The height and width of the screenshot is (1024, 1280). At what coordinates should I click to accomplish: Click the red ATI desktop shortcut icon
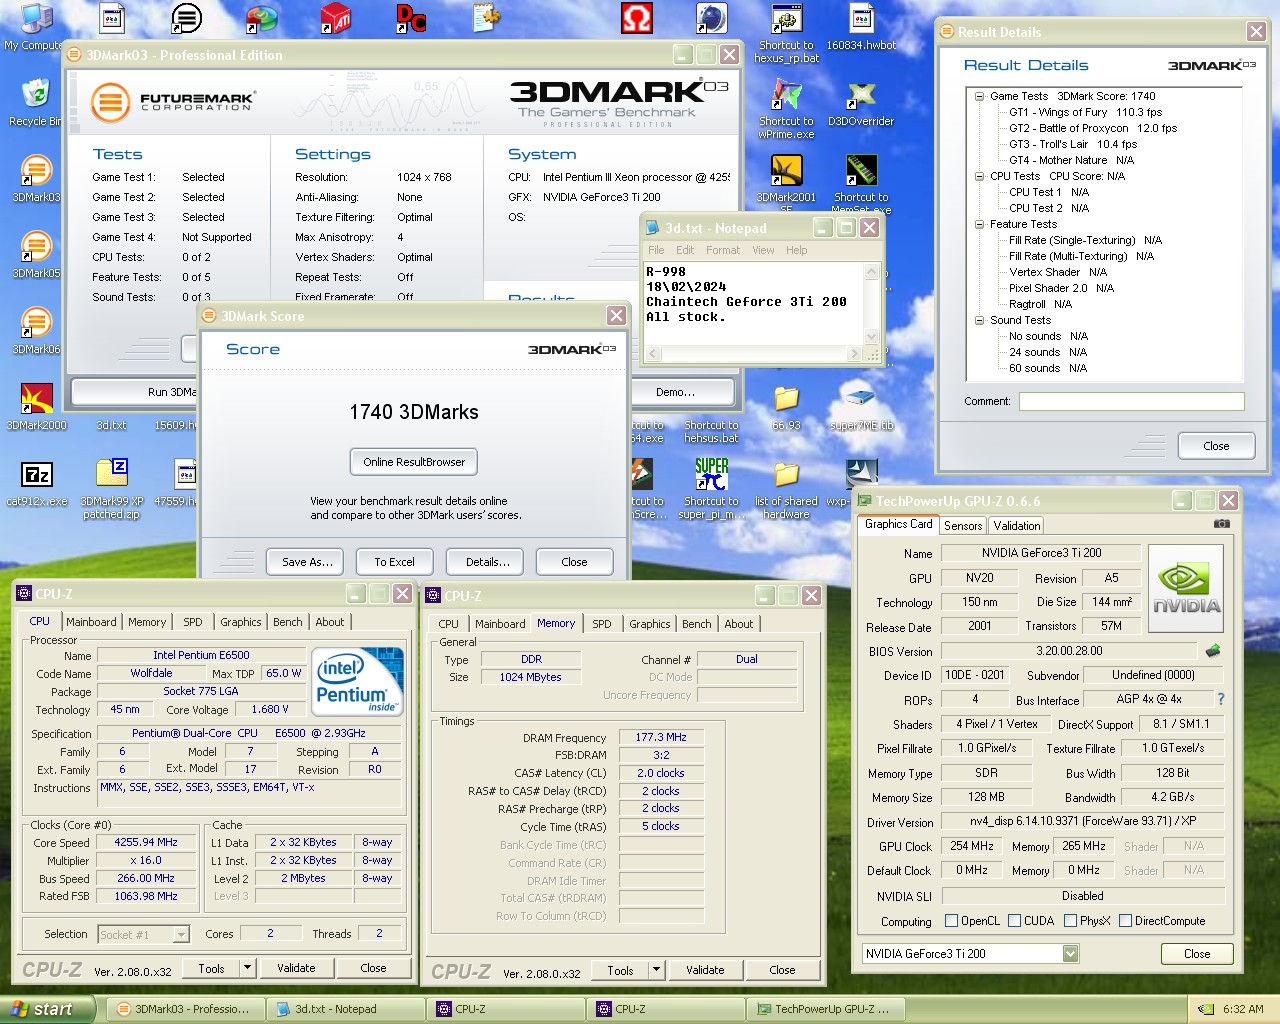(336, 18)
